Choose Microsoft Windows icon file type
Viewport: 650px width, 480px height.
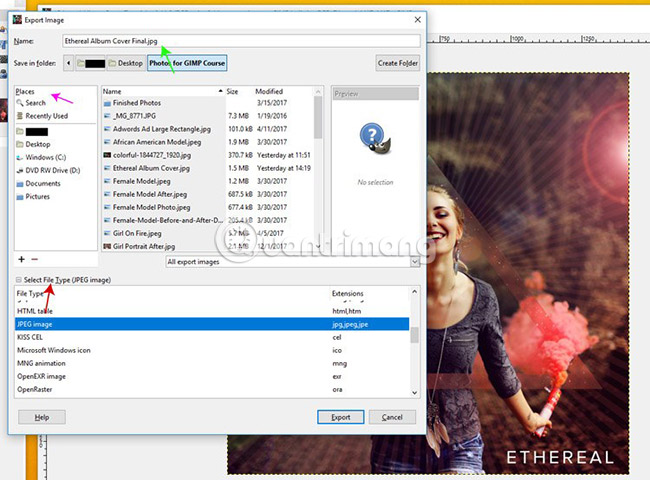tap(212, 350)
